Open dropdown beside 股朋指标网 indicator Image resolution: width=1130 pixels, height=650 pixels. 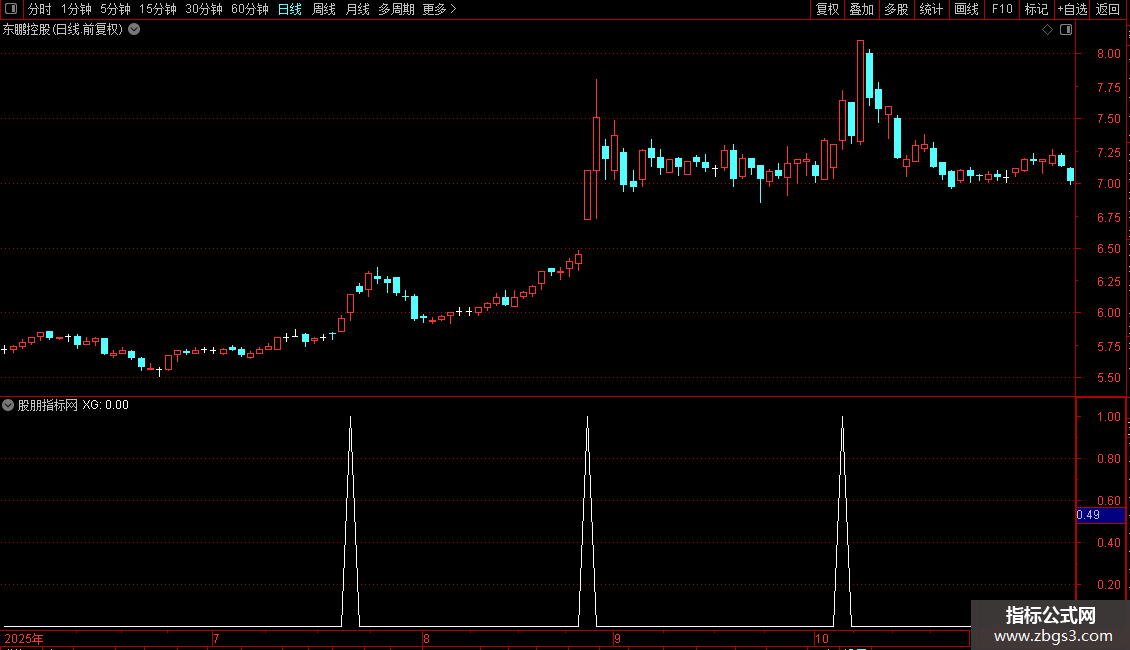tap(8, 405)
